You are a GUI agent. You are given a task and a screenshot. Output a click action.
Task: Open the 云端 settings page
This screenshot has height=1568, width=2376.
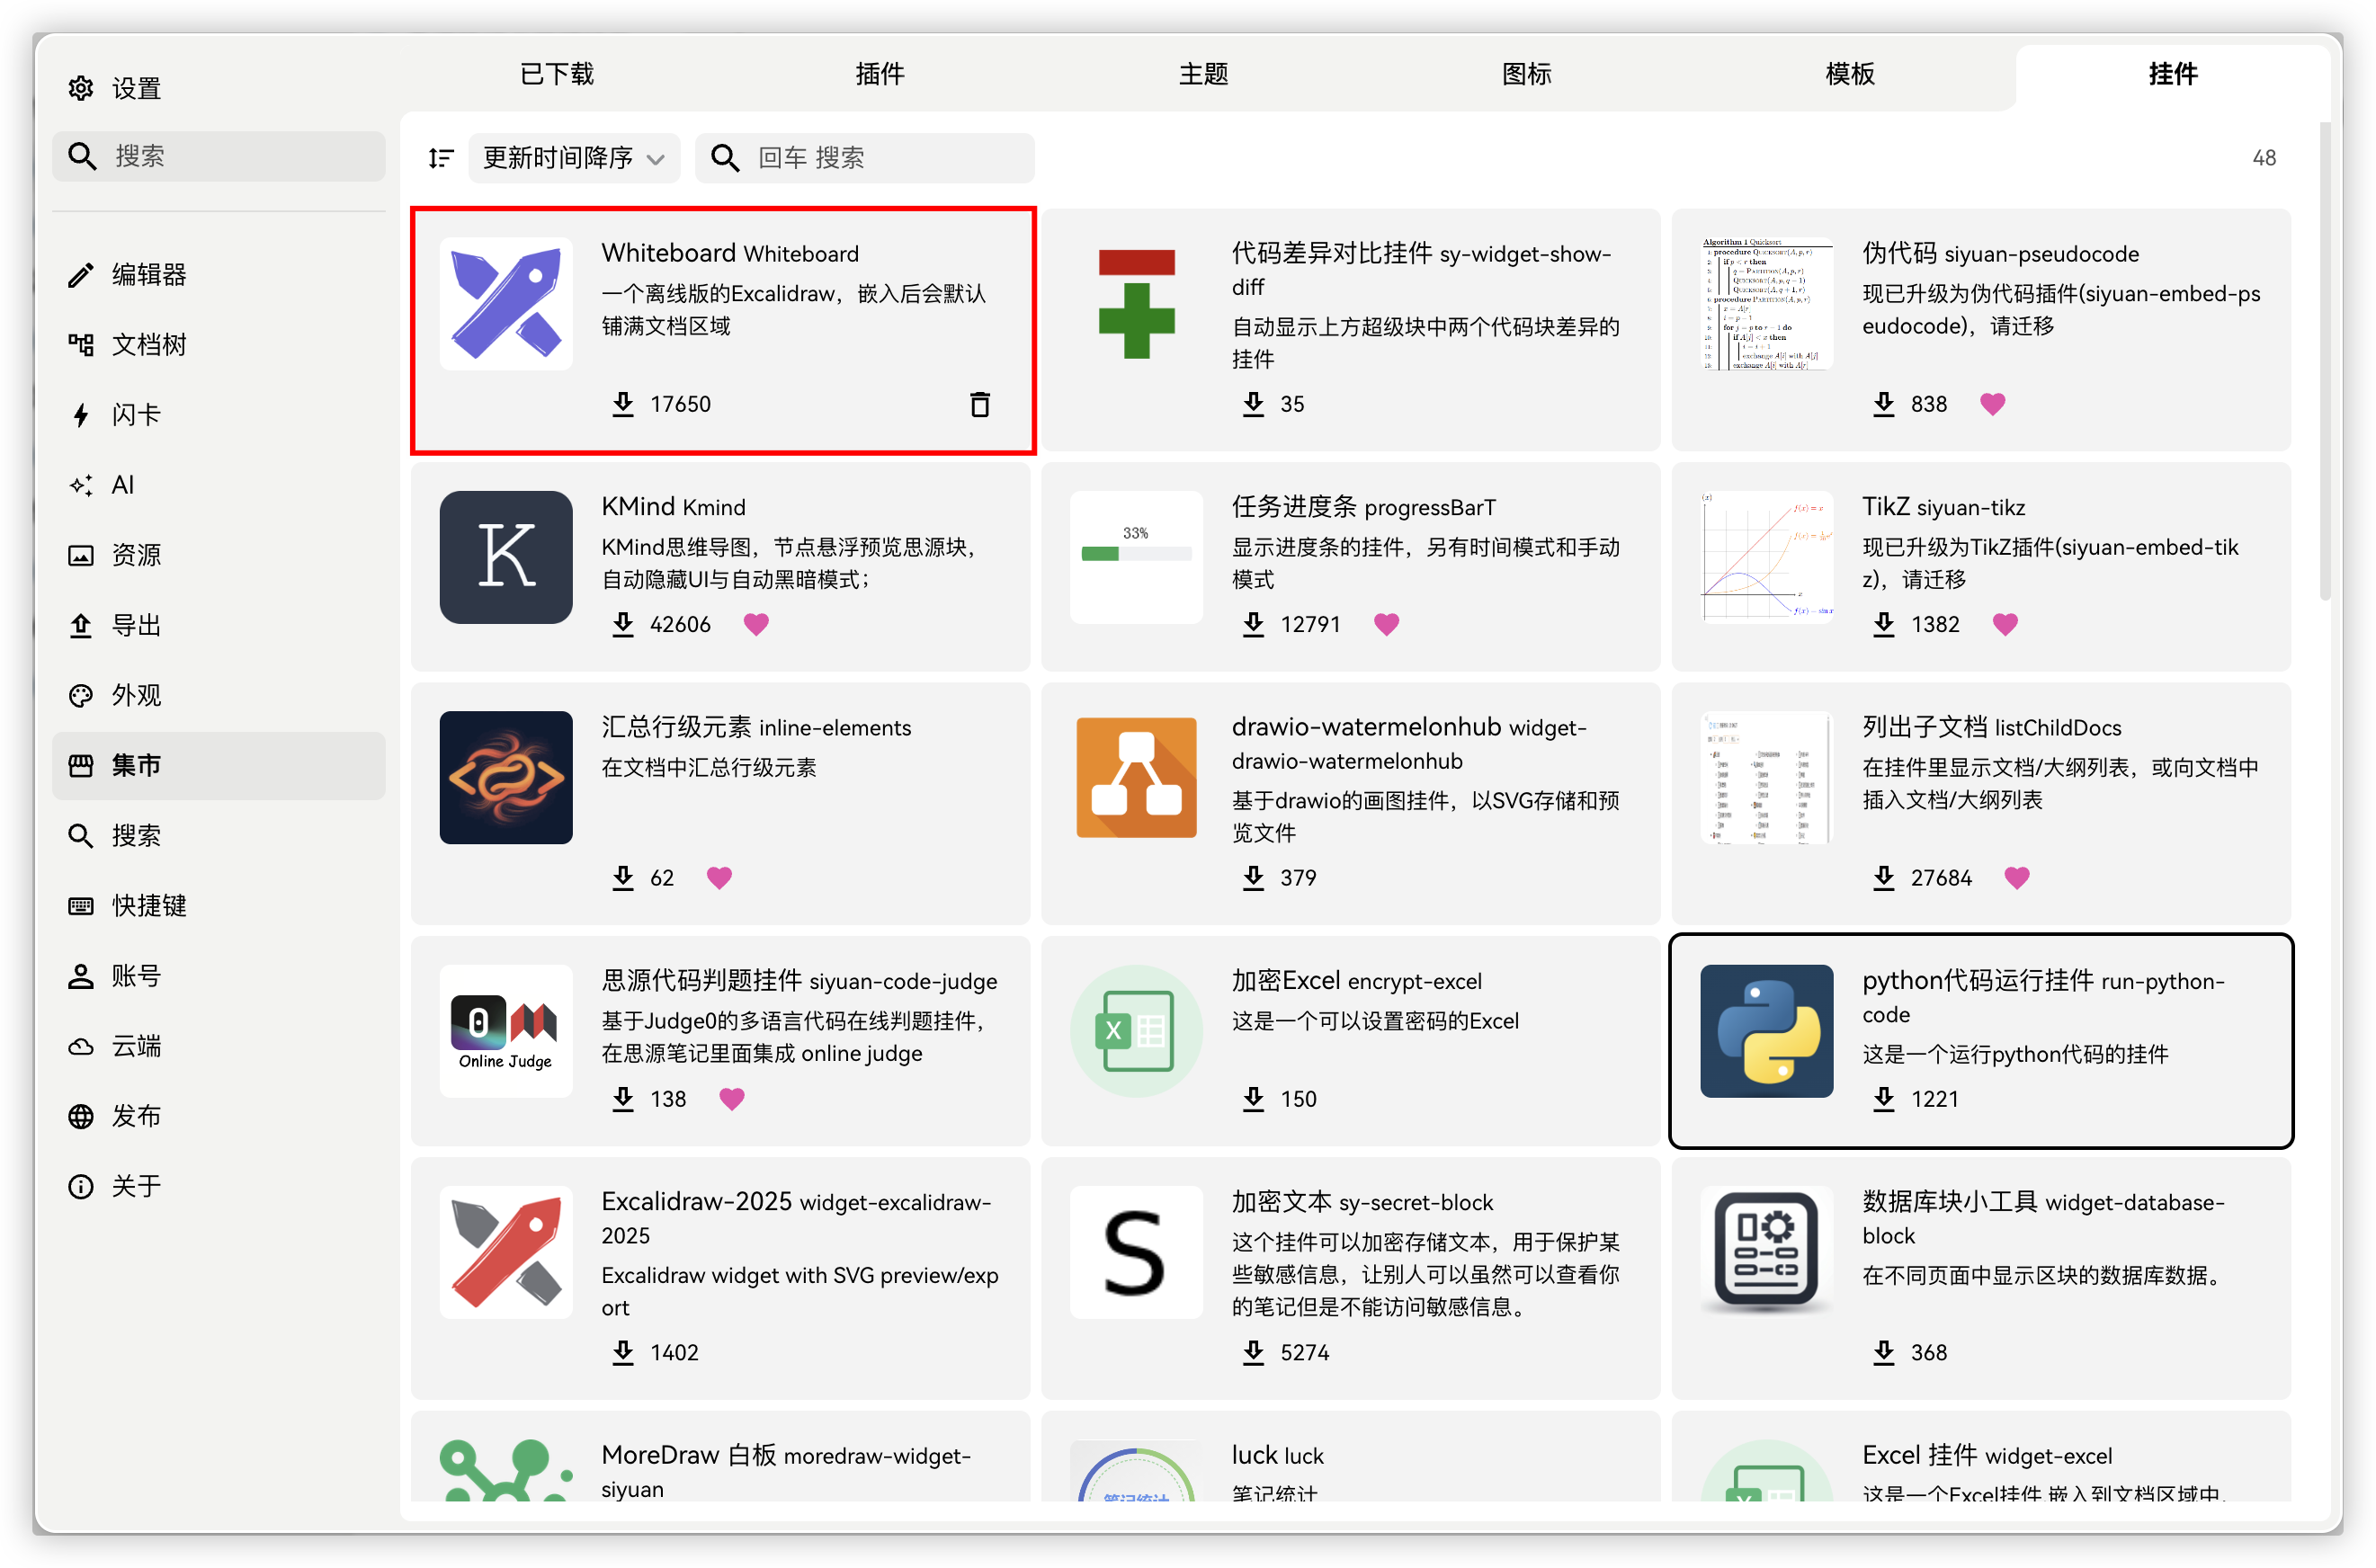pos(135,1046)
